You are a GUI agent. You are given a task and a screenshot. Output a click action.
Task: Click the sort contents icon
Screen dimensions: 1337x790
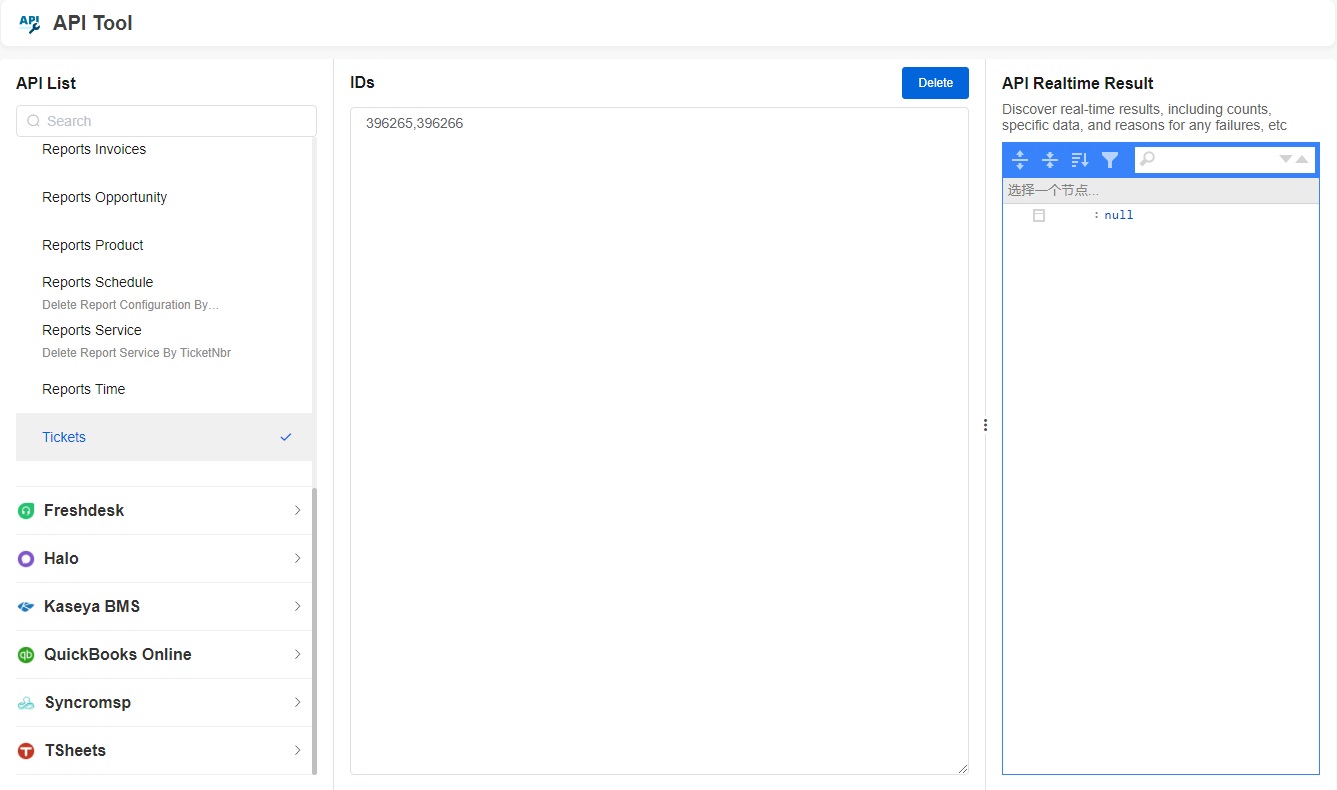coord(1080,160)
